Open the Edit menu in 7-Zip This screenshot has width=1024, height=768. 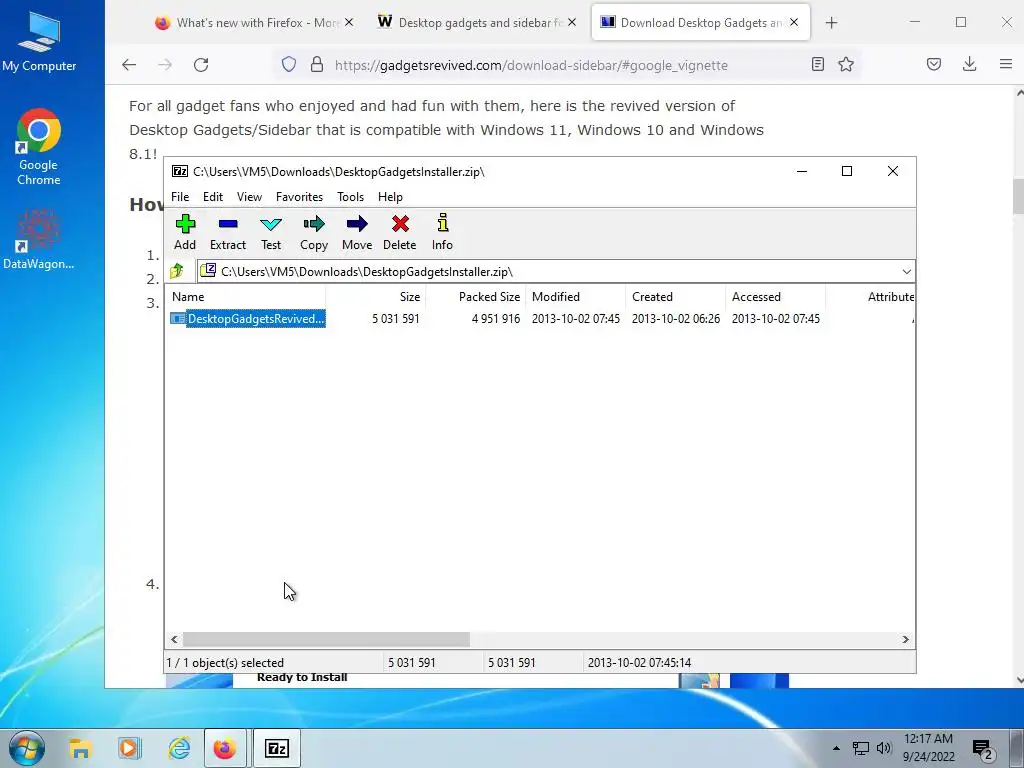213,197
